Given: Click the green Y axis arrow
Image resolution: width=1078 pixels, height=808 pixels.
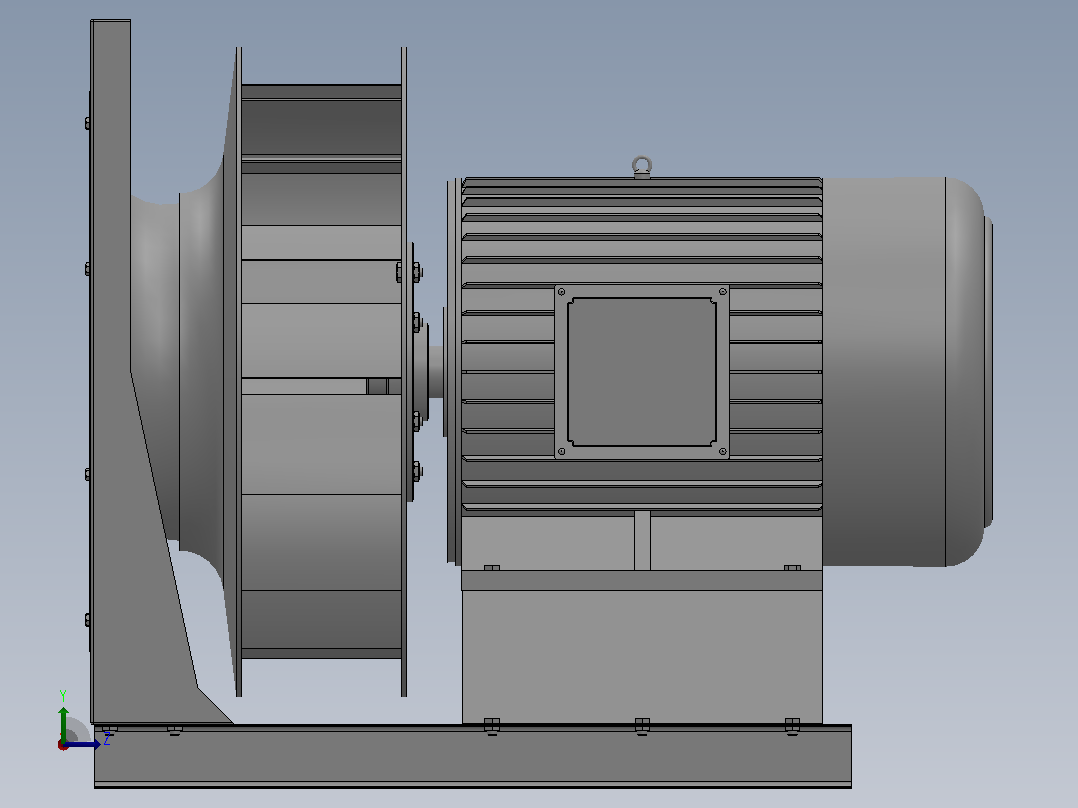Looking at the screenshot, I should click(63, 723).
